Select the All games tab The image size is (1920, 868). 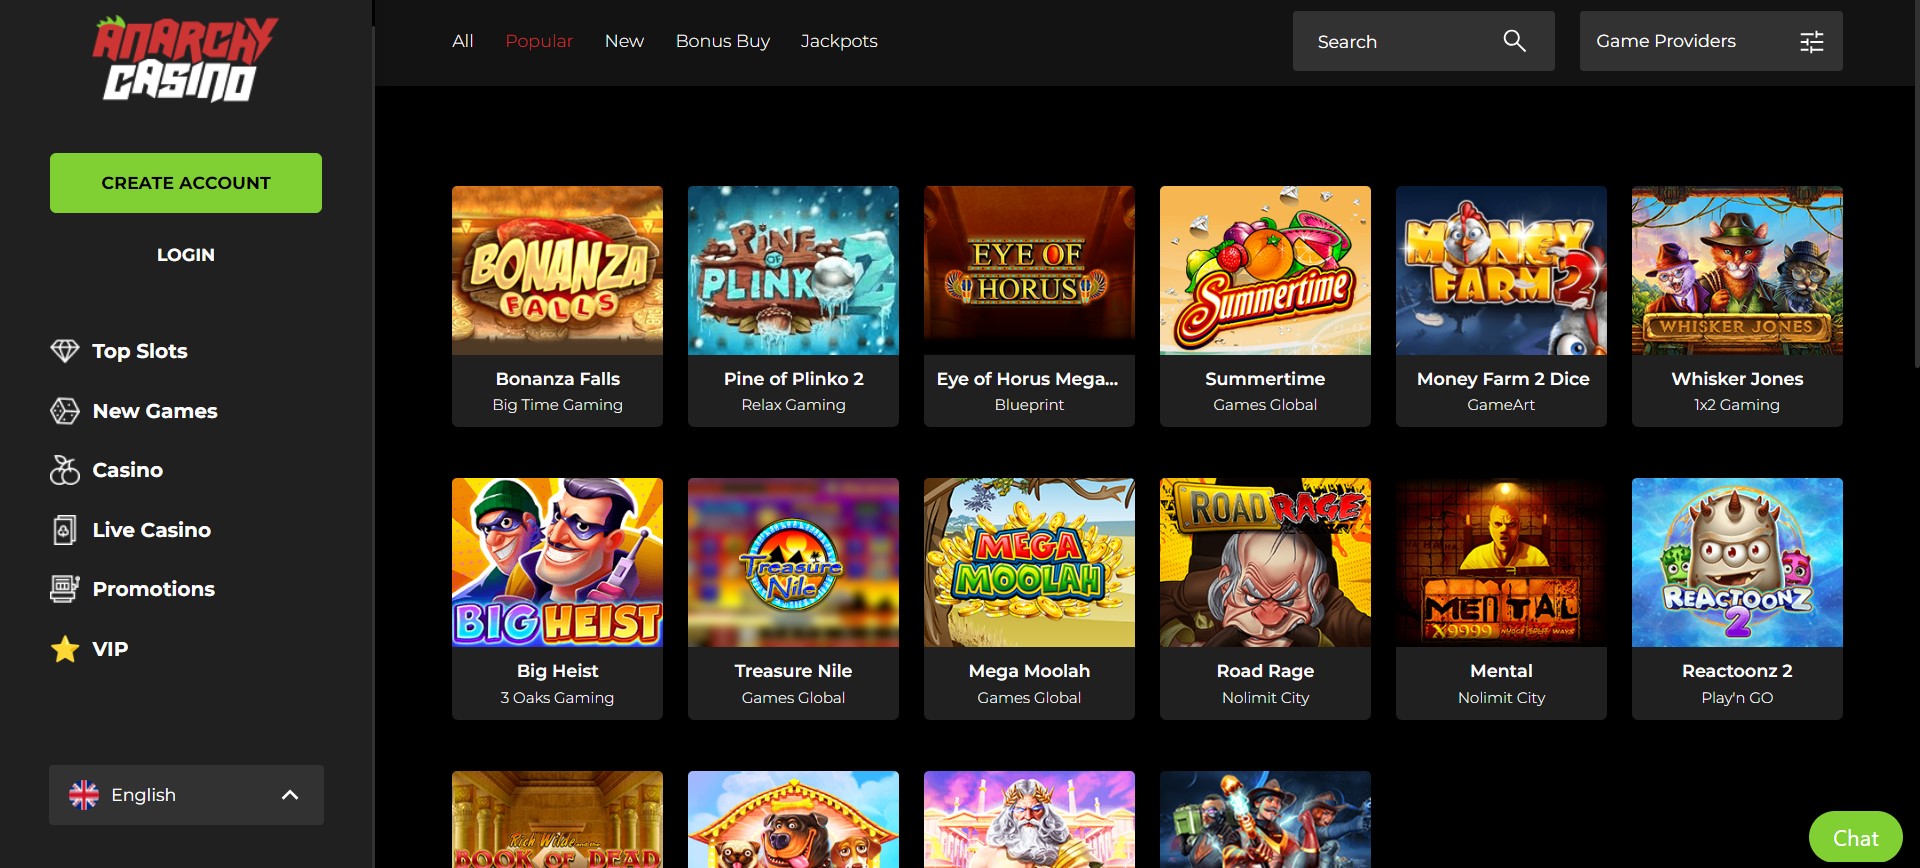tap(462, 41)
